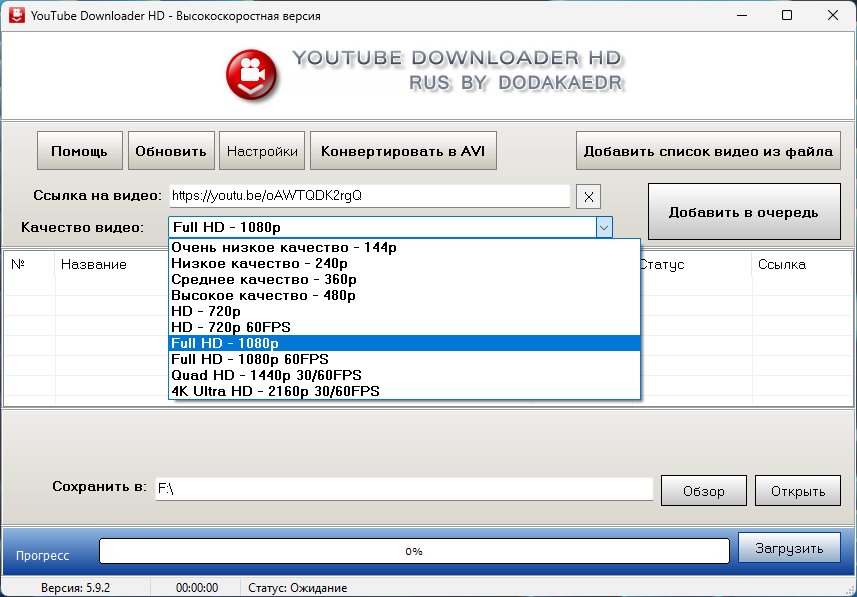The image size is (857, 597).
Task: Click the Прогресс label
Action: click(43, 556)
